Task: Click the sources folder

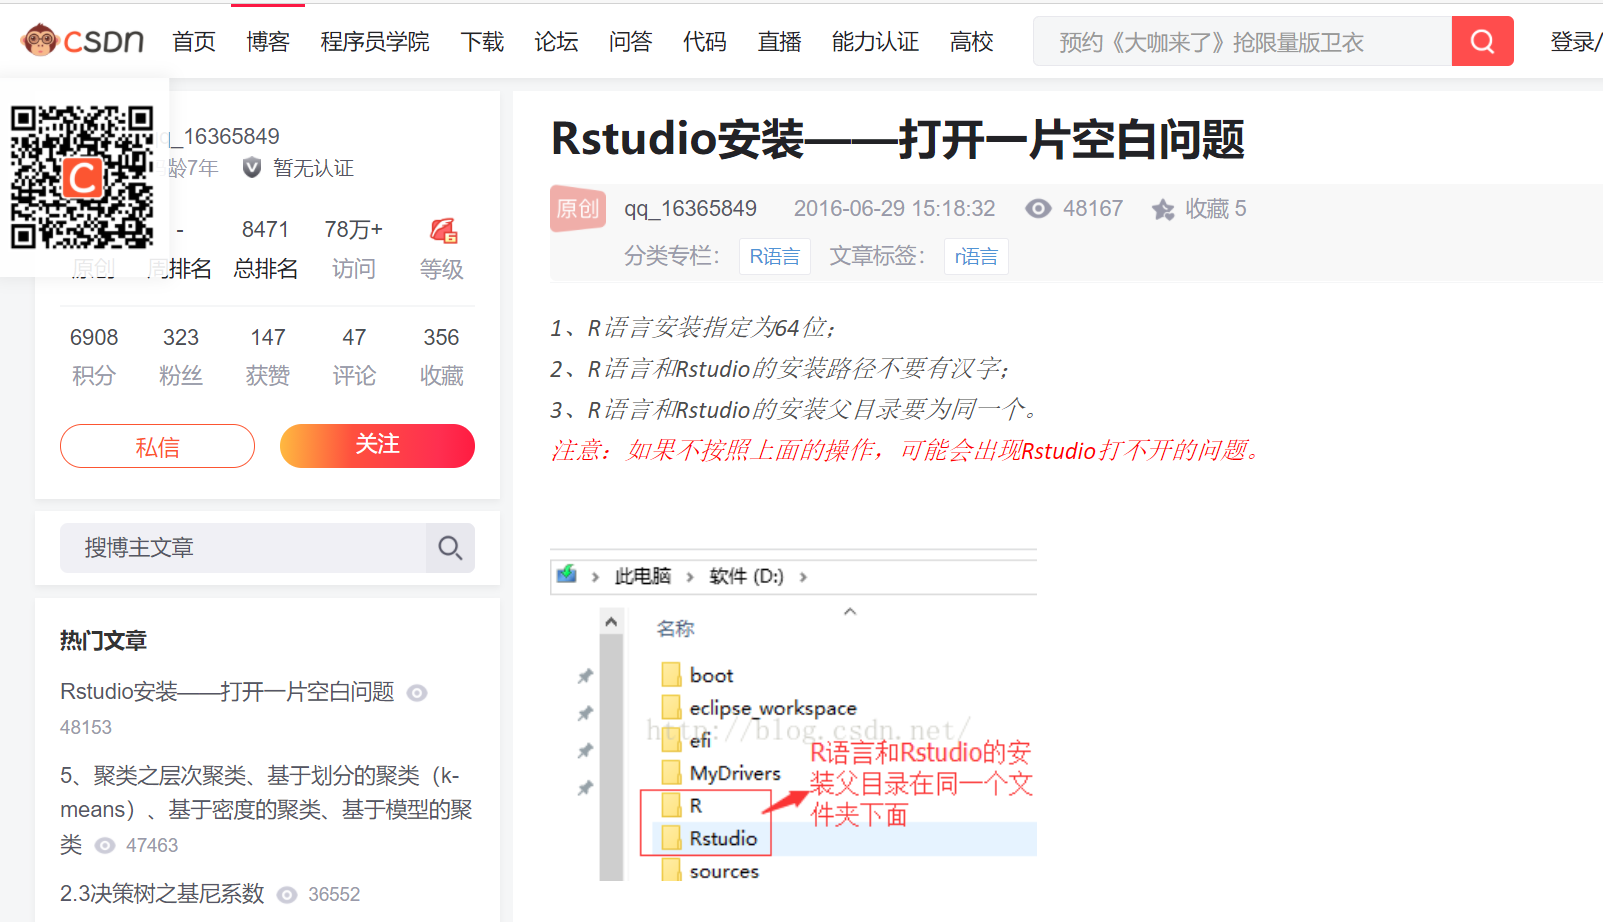Action: pos(710,871)
